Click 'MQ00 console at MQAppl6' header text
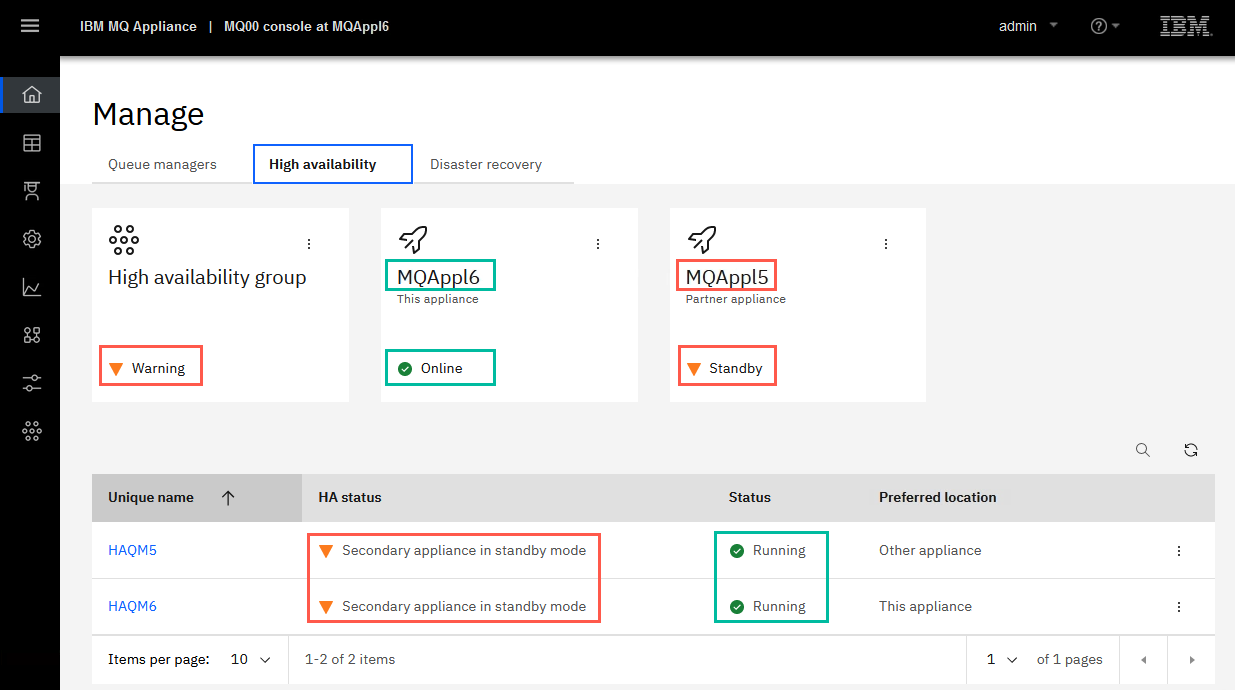 [x=306, y=26]
